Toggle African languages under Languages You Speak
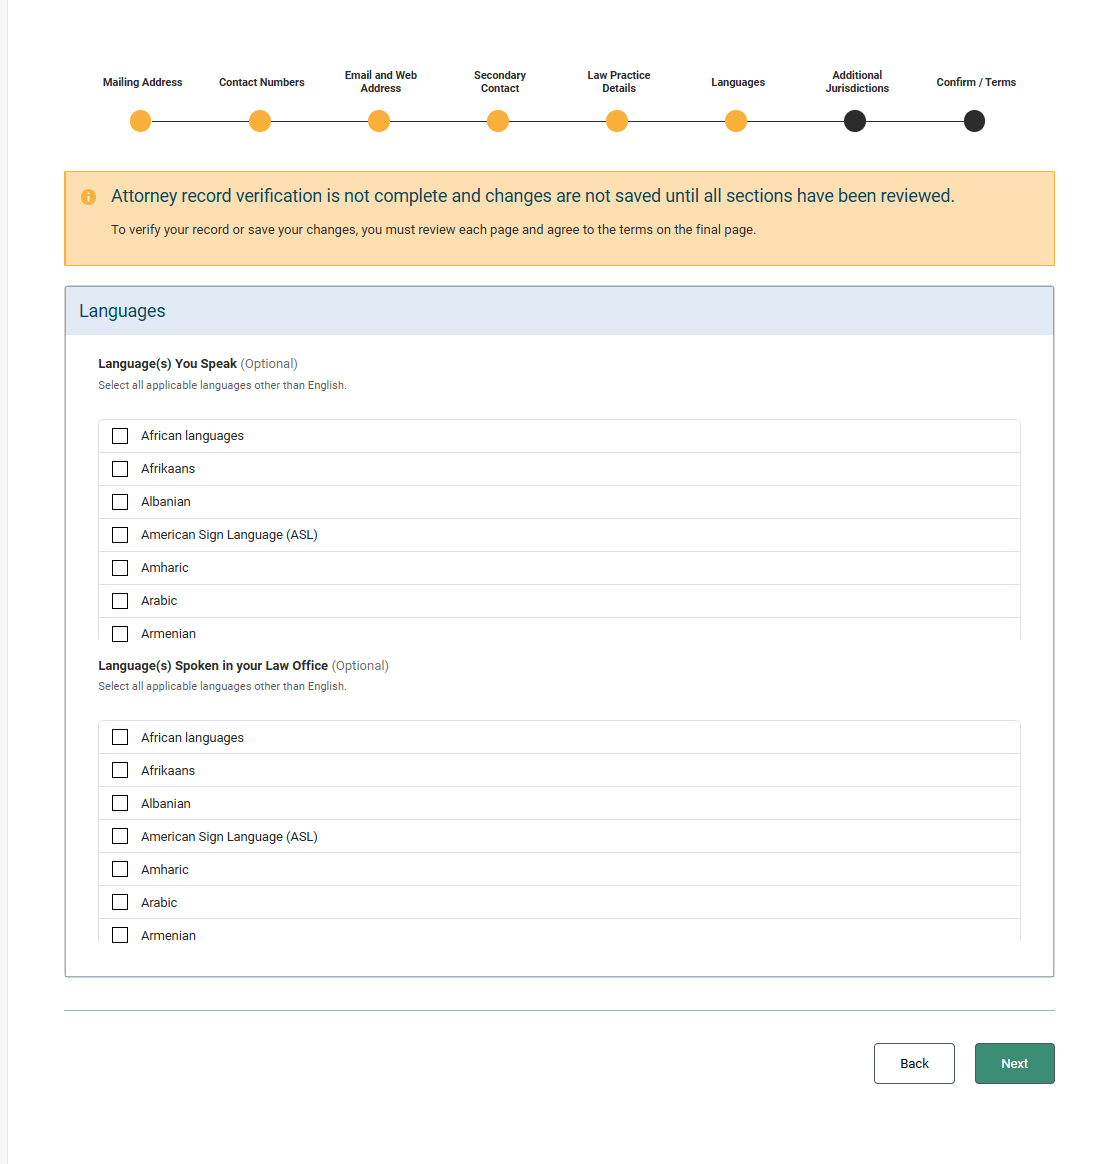This screenshot has width=1104, height=1164. pyautogui.click(x=120, y=436)
